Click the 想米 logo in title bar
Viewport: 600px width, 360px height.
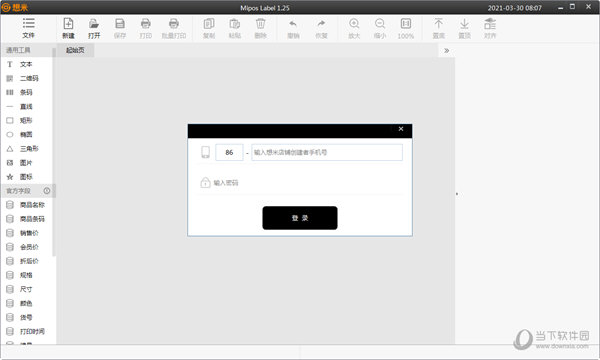tap(15, 7)
